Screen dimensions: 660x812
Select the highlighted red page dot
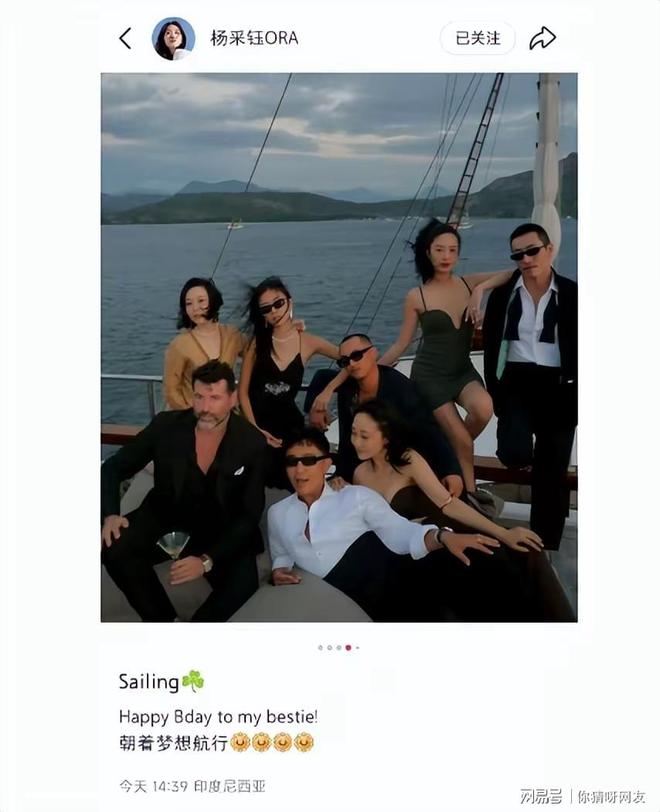pyautogui.click(x=348, y=647)
